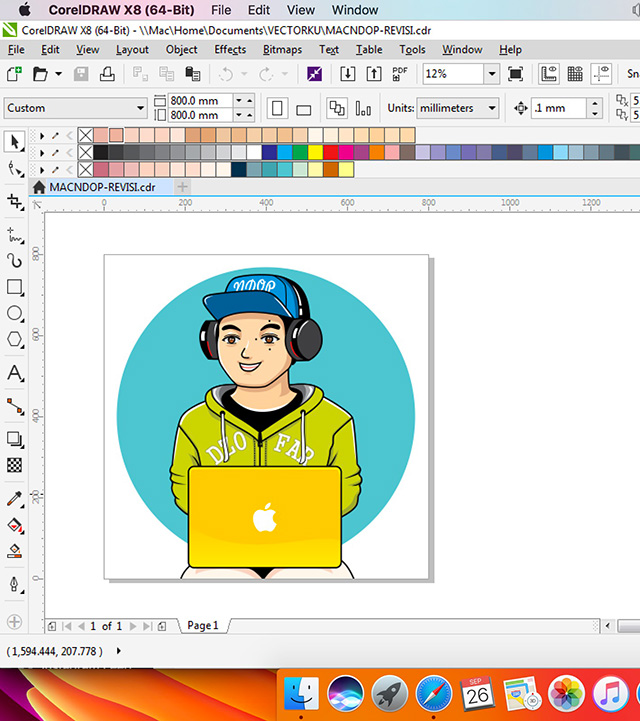Click the nudge distance .1 mm field

(559, 109)
